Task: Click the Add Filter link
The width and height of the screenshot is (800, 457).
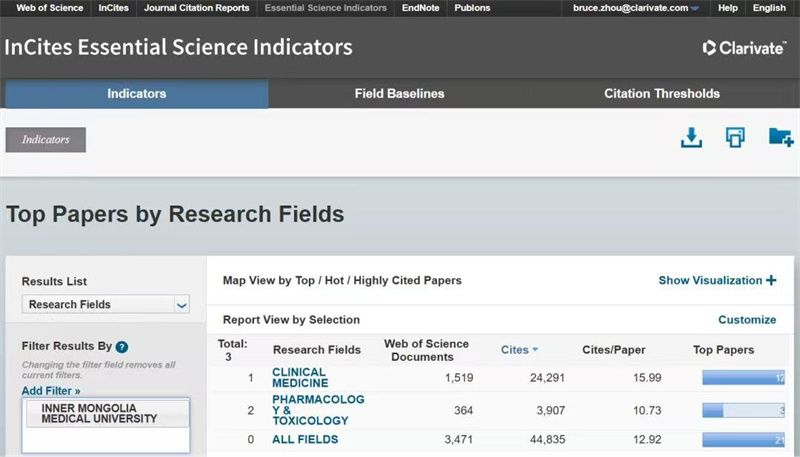Action: pos(50,391)
